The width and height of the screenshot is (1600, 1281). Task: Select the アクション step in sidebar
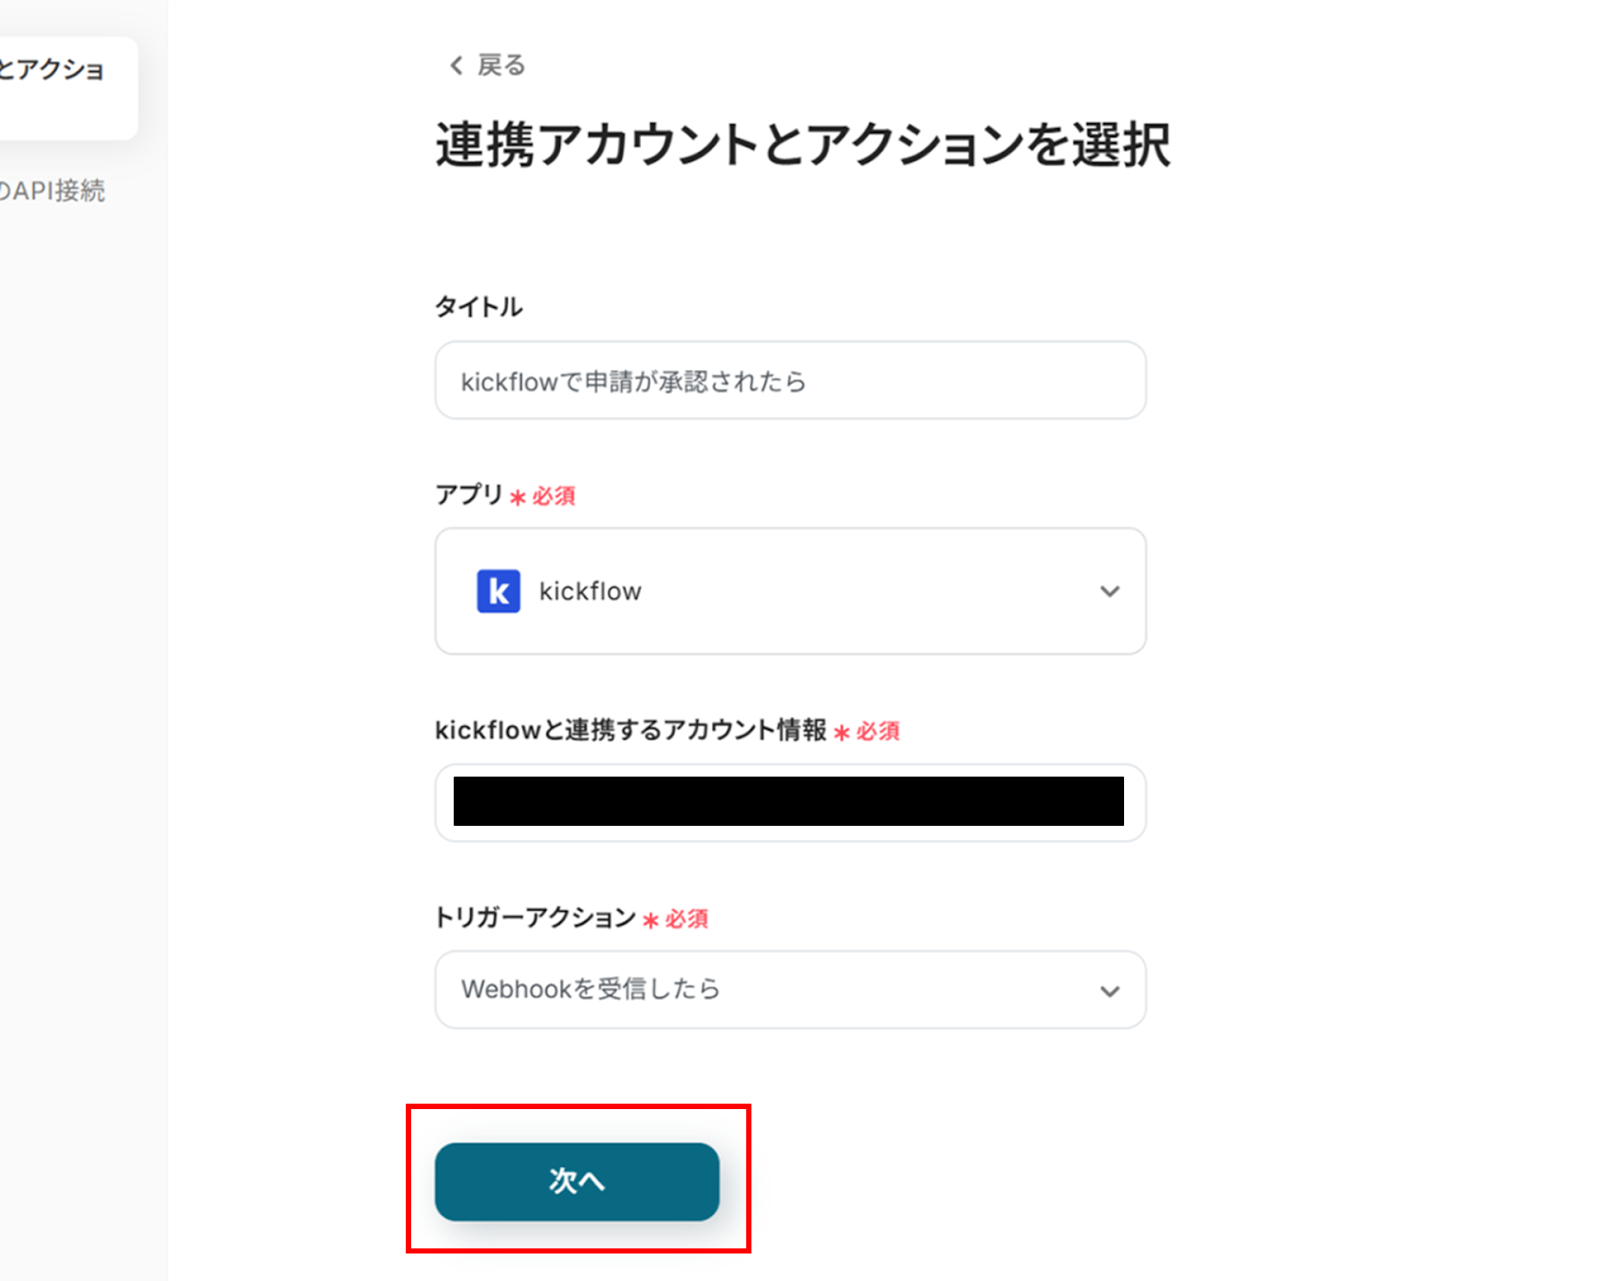pyautogui.click(x=55, y=70)
